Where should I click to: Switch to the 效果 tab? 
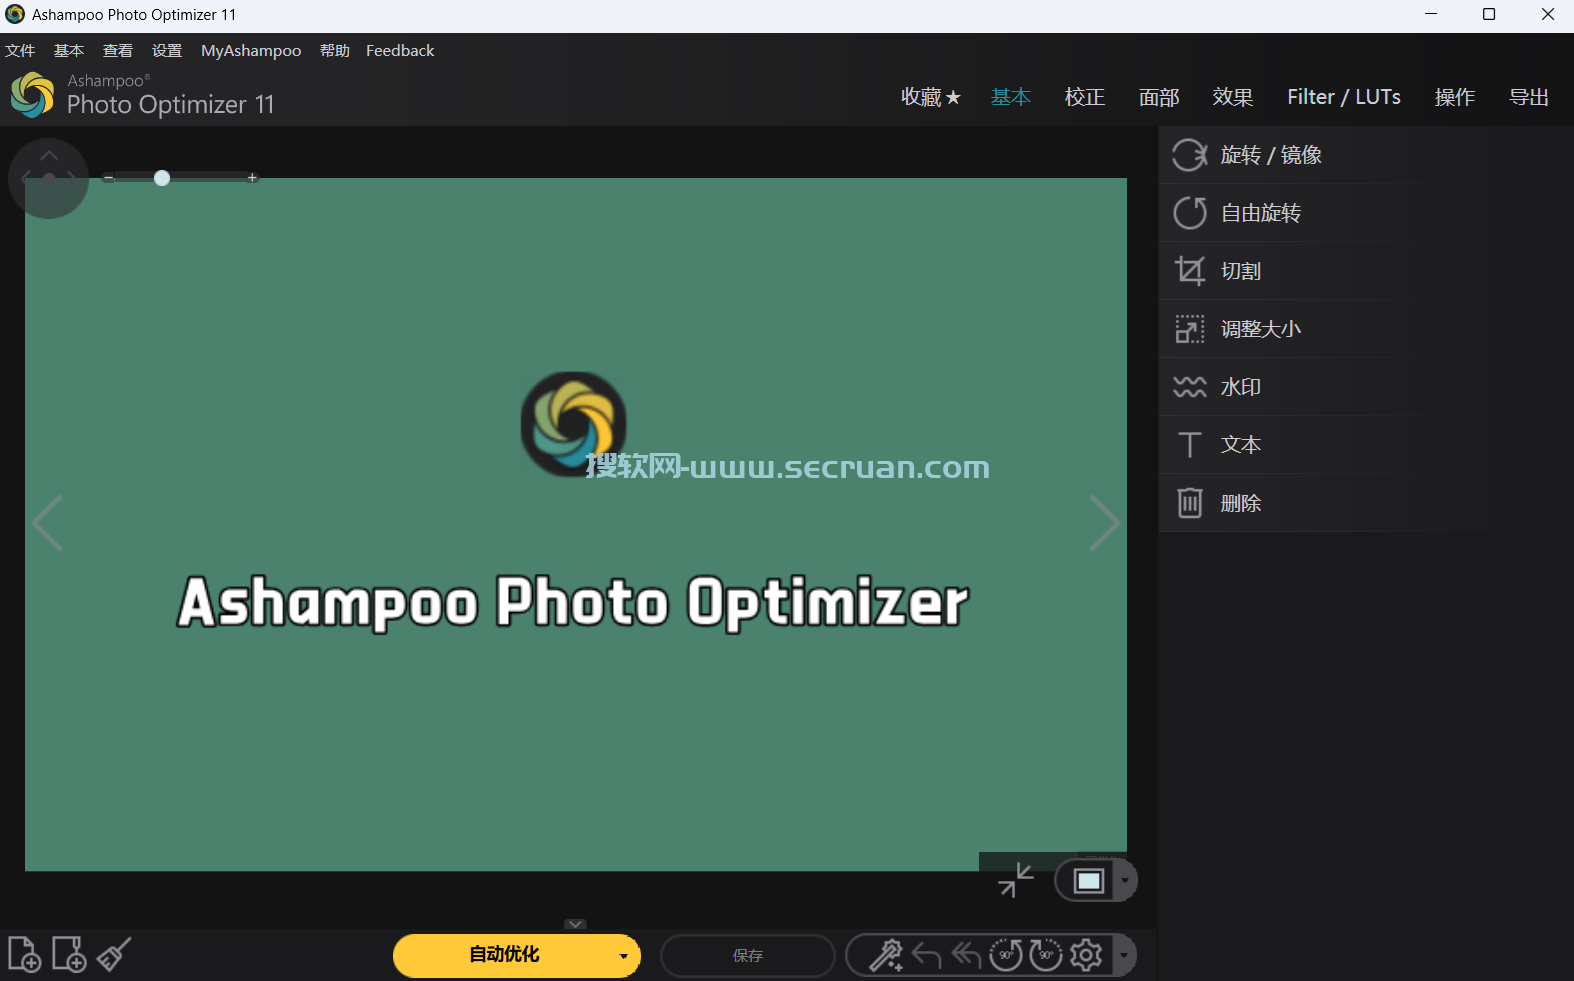pyautogui.click(x=1233, y=97)
